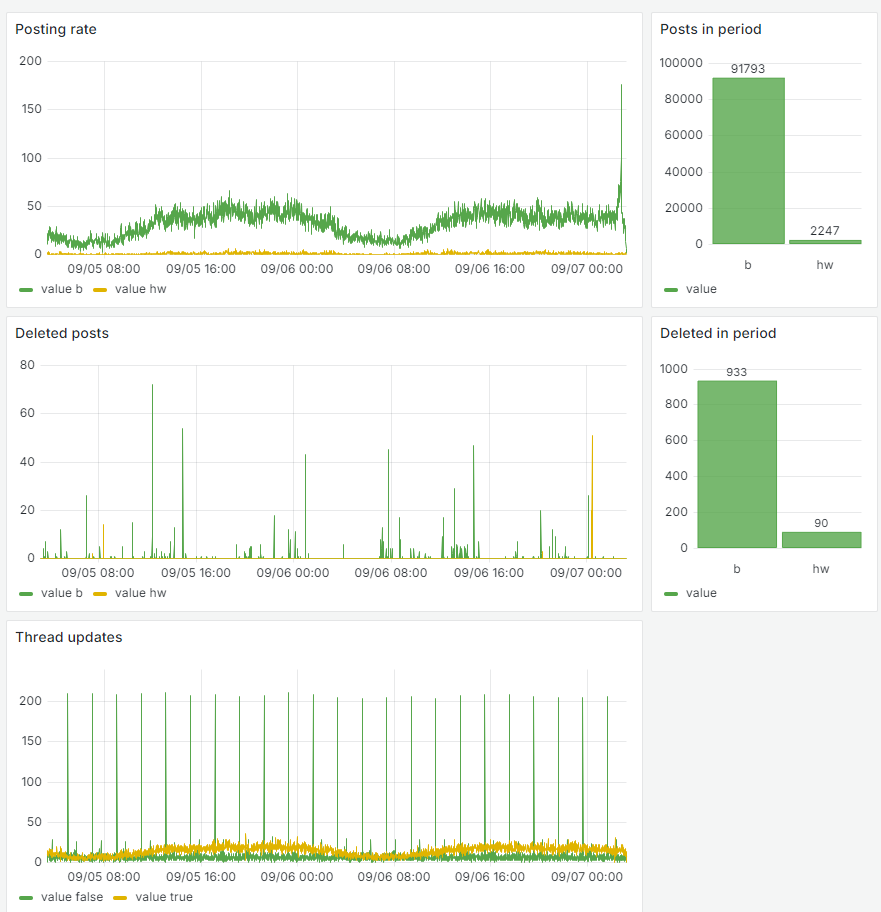881x912 pixels.
Task: Toggle 'value false' legend in Thread updates
Action: [72, 897]
